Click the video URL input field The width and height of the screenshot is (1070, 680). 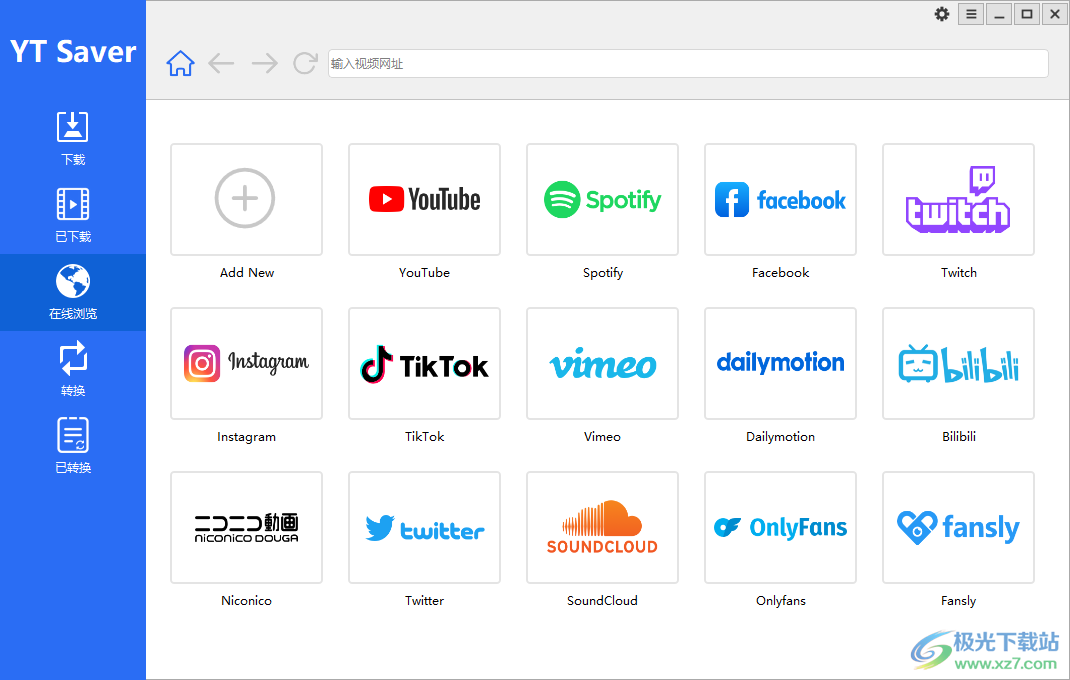[688, 63]
